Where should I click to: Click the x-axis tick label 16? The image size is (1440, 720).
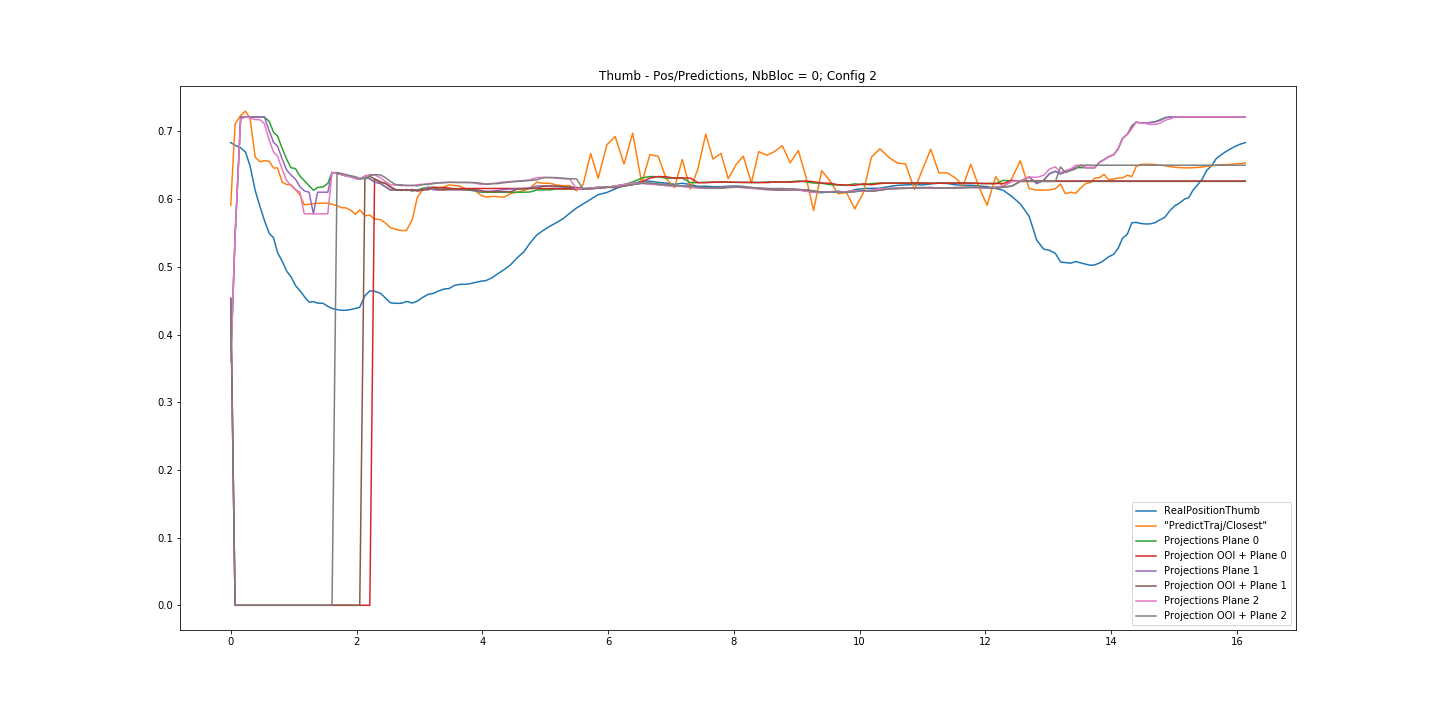point(1236,644)
